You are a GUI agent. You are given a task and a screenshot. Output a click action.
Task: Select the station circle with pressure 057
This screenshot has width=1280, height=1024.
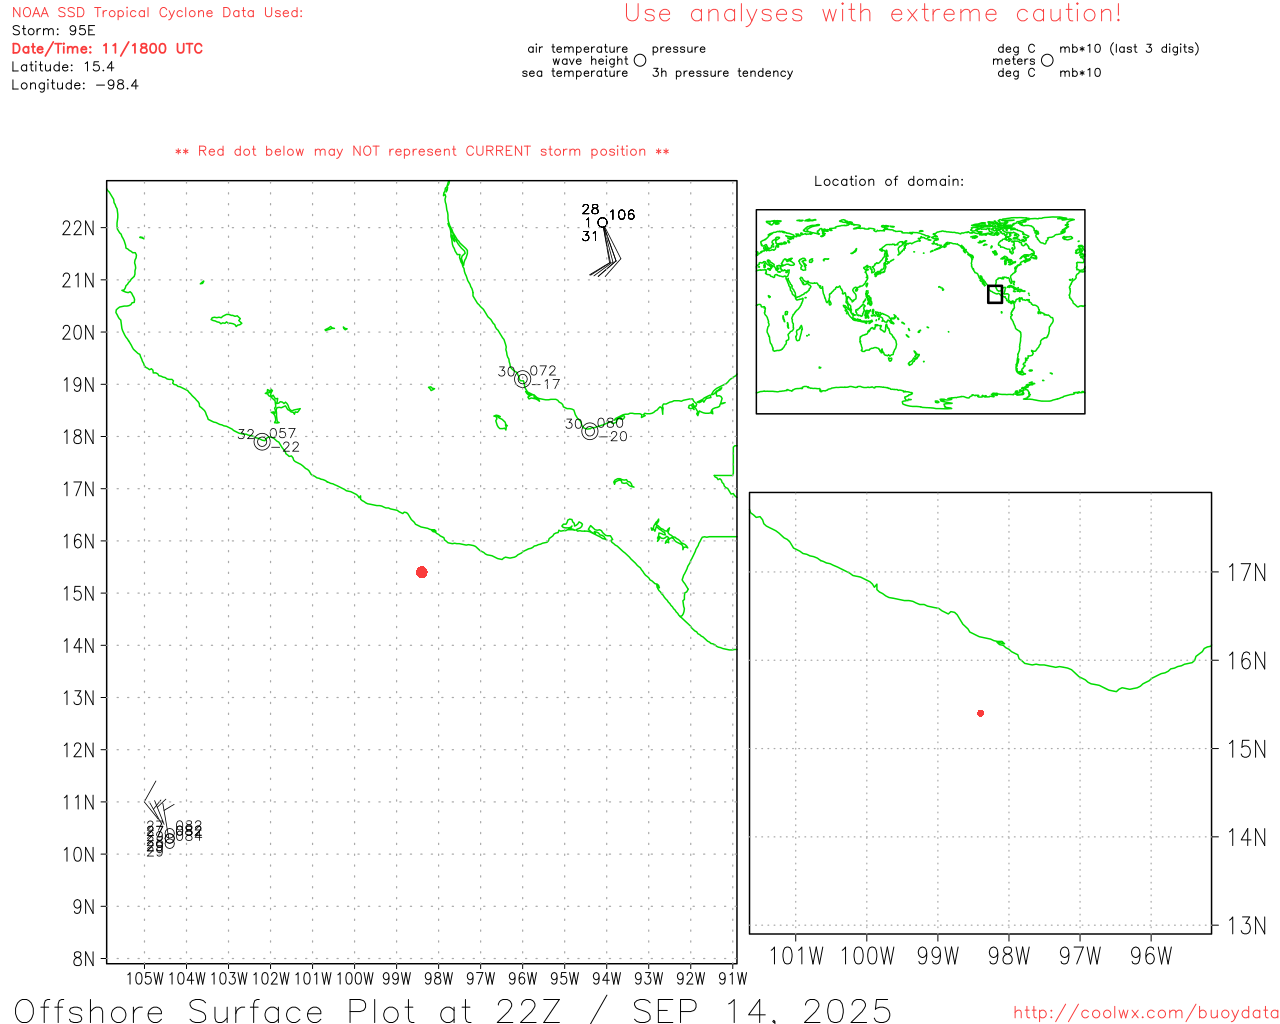pyautogui.click(x=262, y=442)
